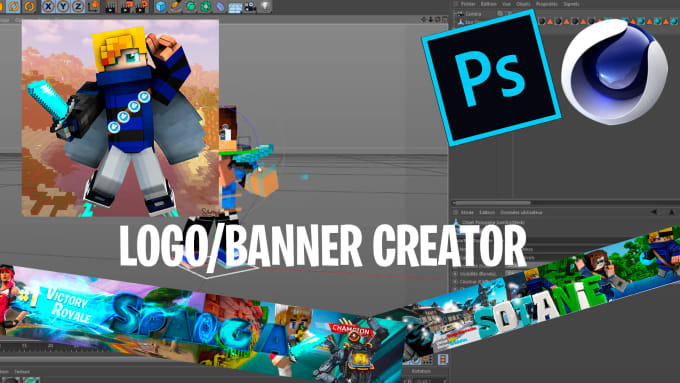Toggle the Z axis lock

click(78, 7)
